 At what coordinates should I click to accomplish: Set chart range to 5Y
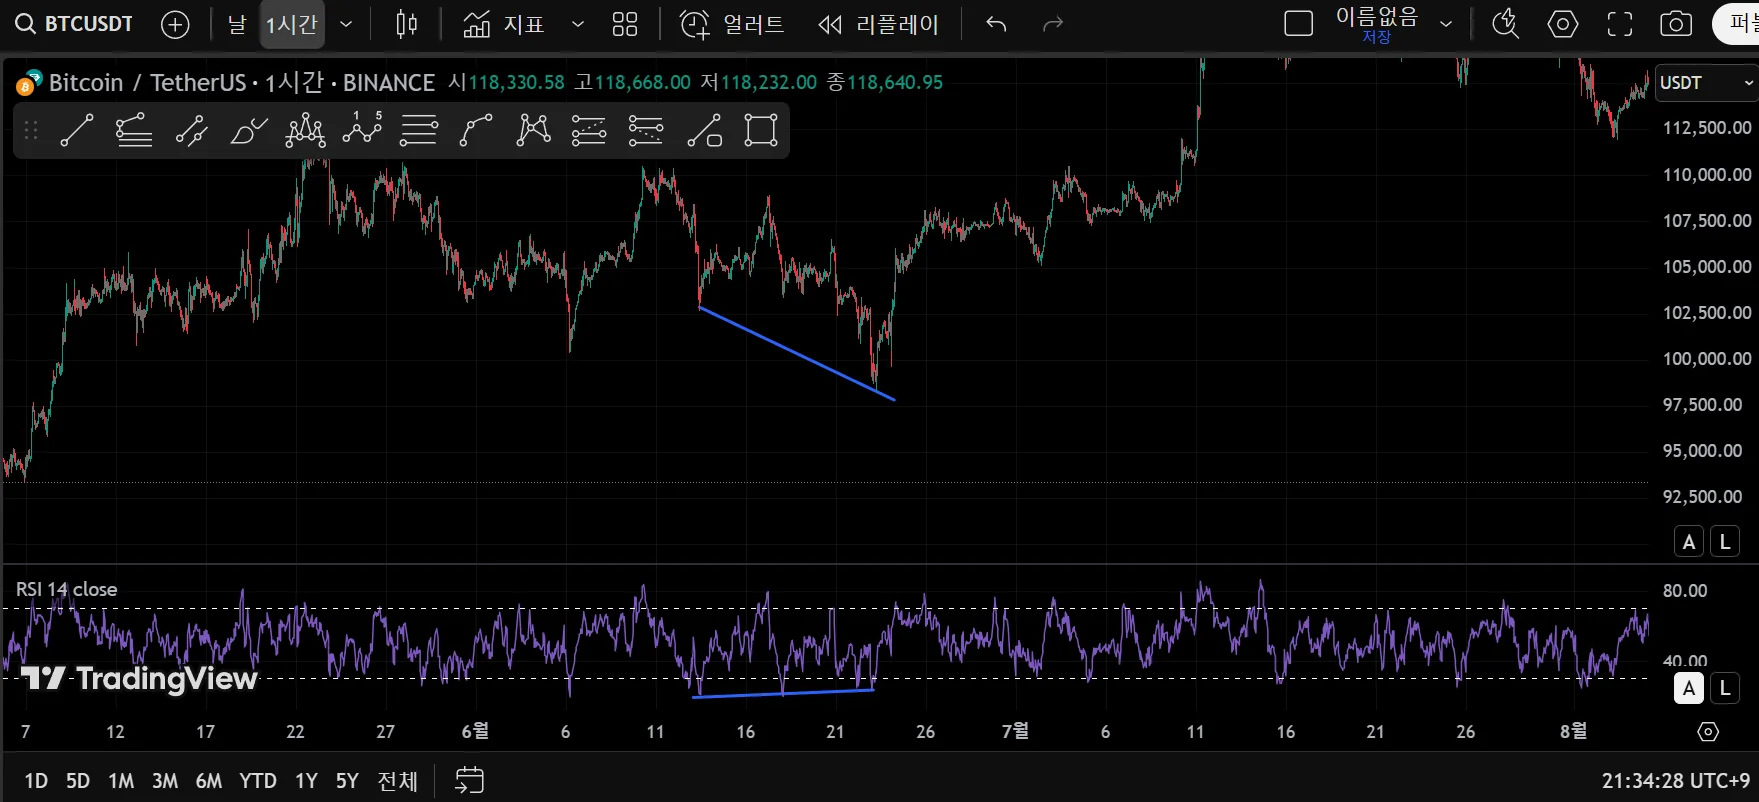[347, 781]
